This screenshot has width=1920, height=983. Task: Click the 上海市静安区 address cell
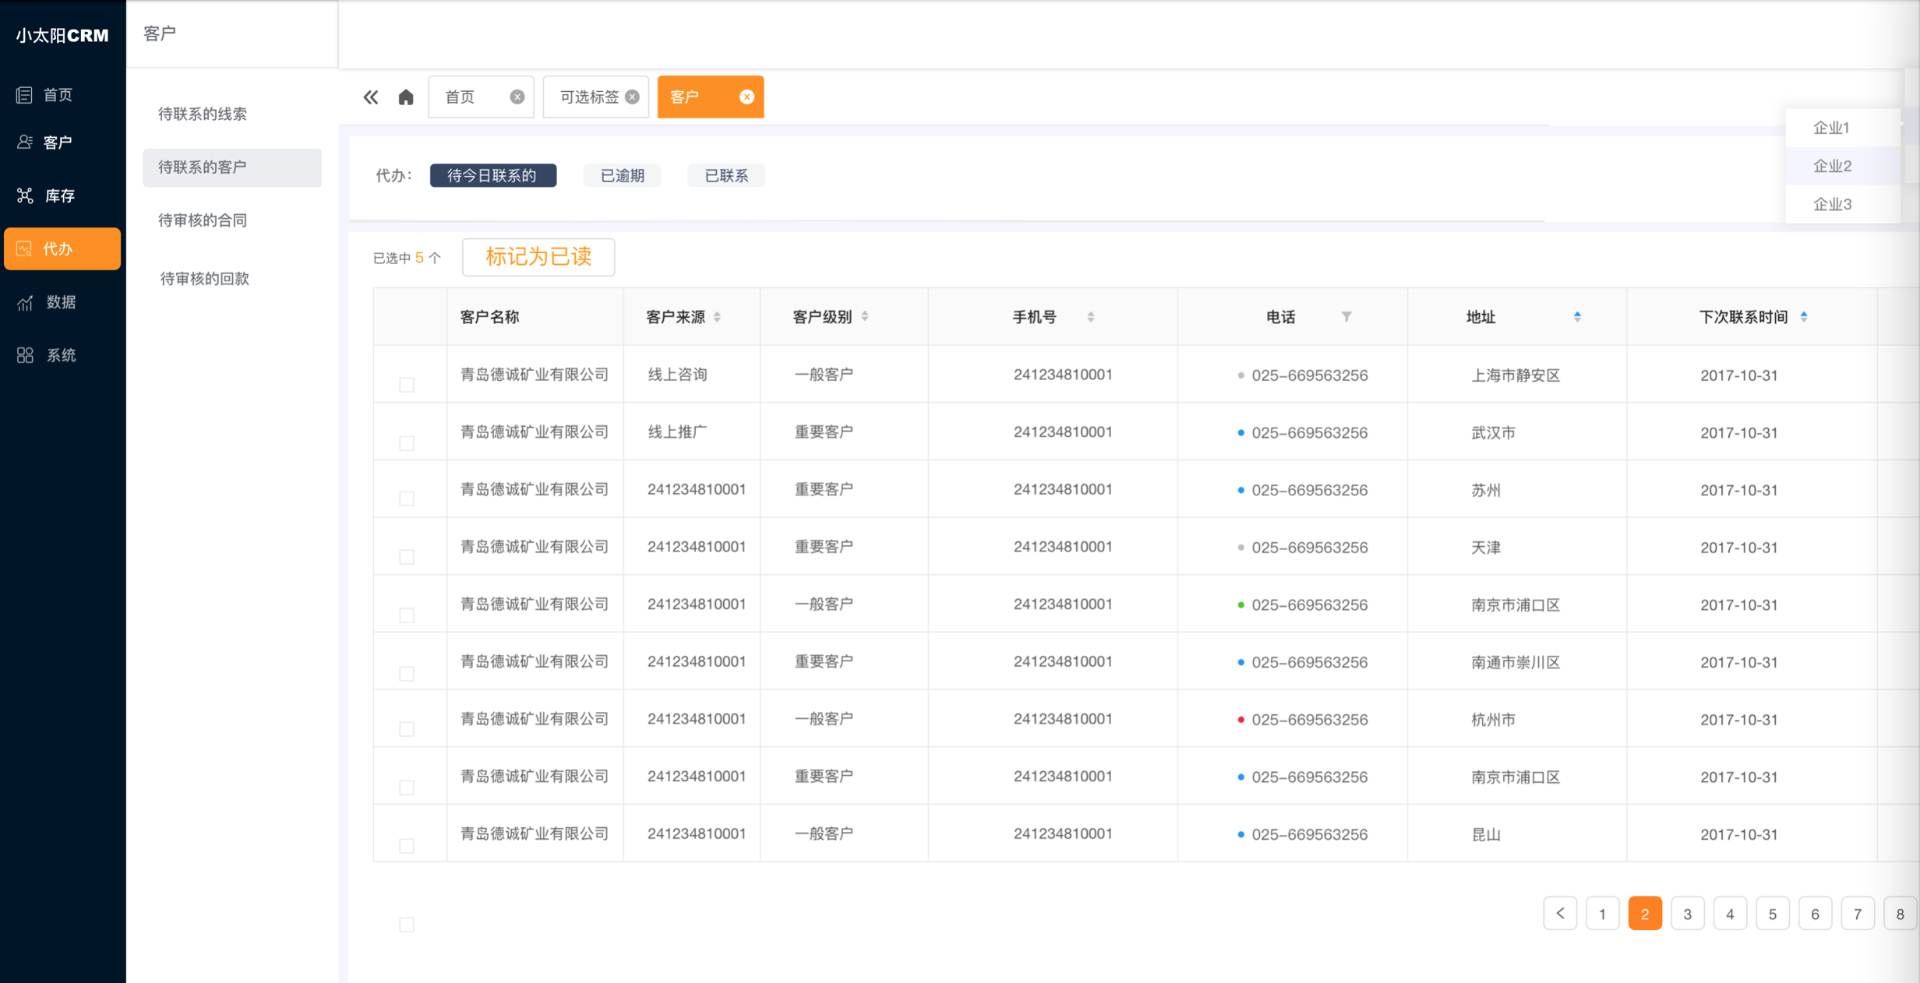pyautogui.click(x=1516, y=376)
